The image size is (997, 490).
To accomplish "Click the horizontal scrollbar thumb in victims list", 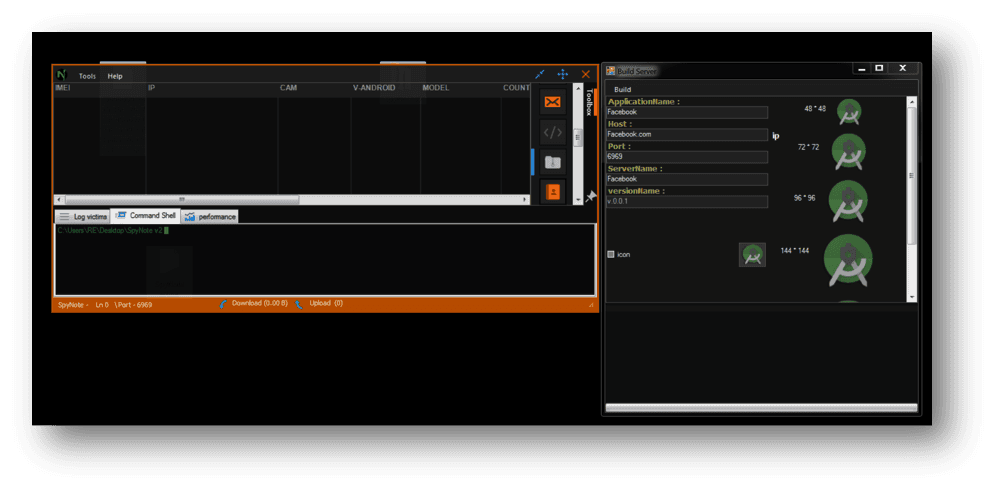I will coord(182,200).
